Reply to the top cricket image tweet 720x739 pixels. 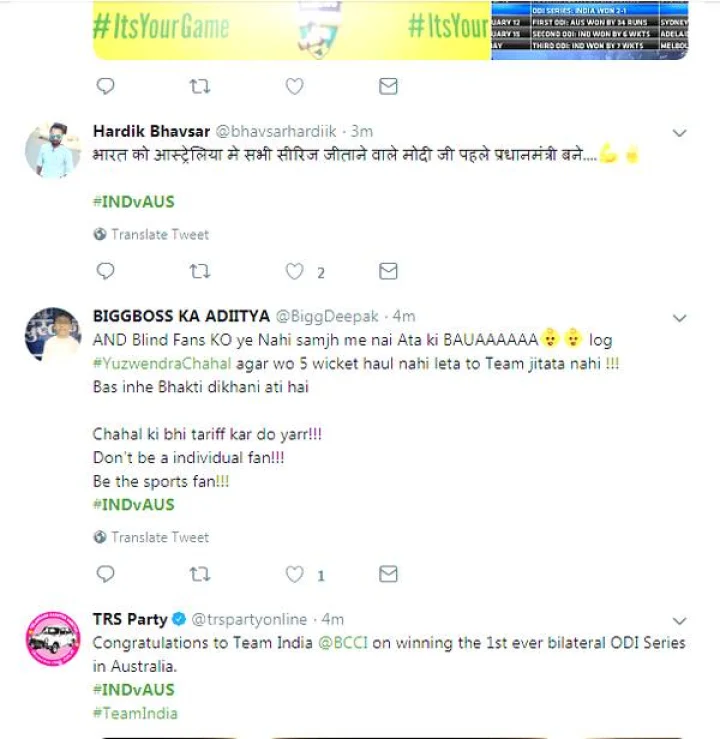[x=105, y=87]
